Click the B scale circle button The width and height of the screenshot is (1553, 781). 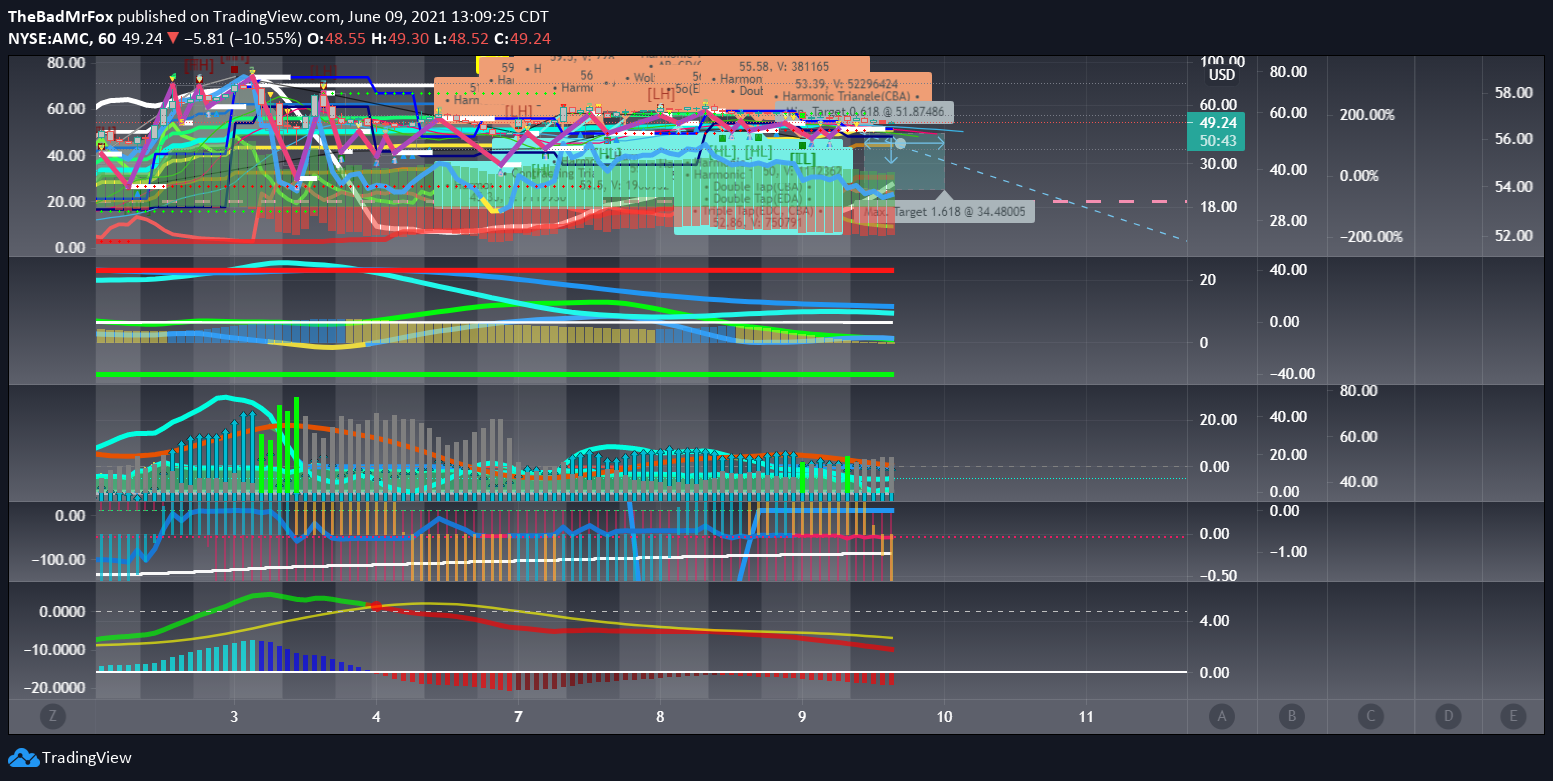tap(1292, 716)
